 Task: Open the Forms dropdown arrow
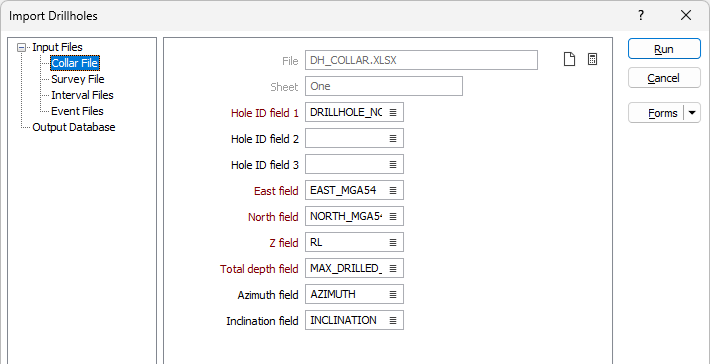point(692,113)
